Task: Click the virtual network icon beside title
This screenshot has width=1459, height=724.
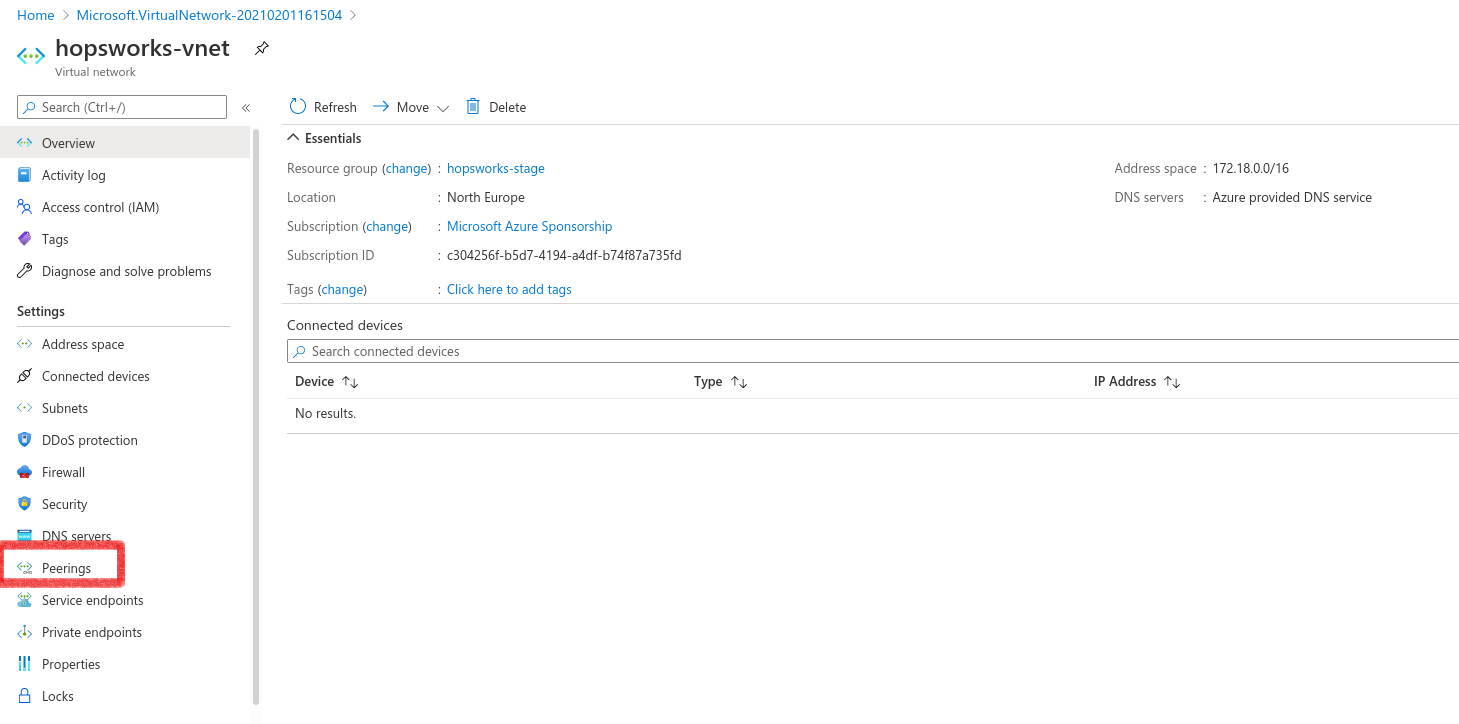Action: 31,56
